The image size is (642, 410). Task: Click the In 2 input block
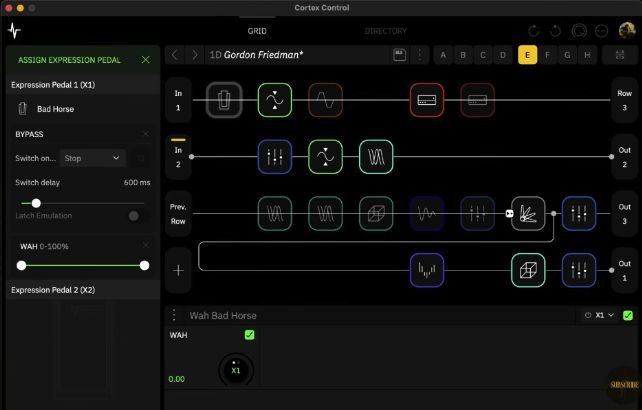[x=178, y=157]
